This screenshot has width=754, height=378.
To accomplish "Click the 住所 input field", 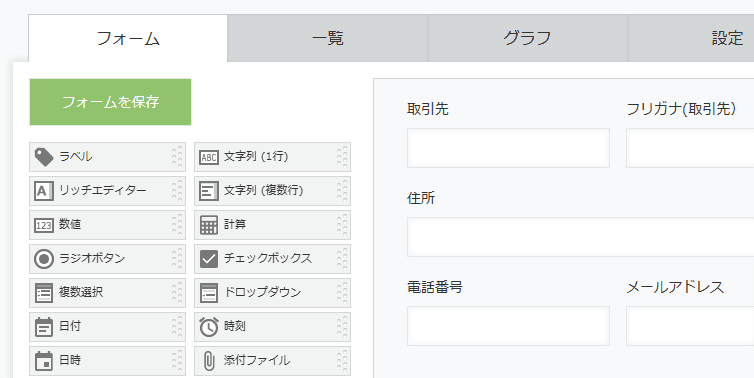I will (x=580, y=237).
